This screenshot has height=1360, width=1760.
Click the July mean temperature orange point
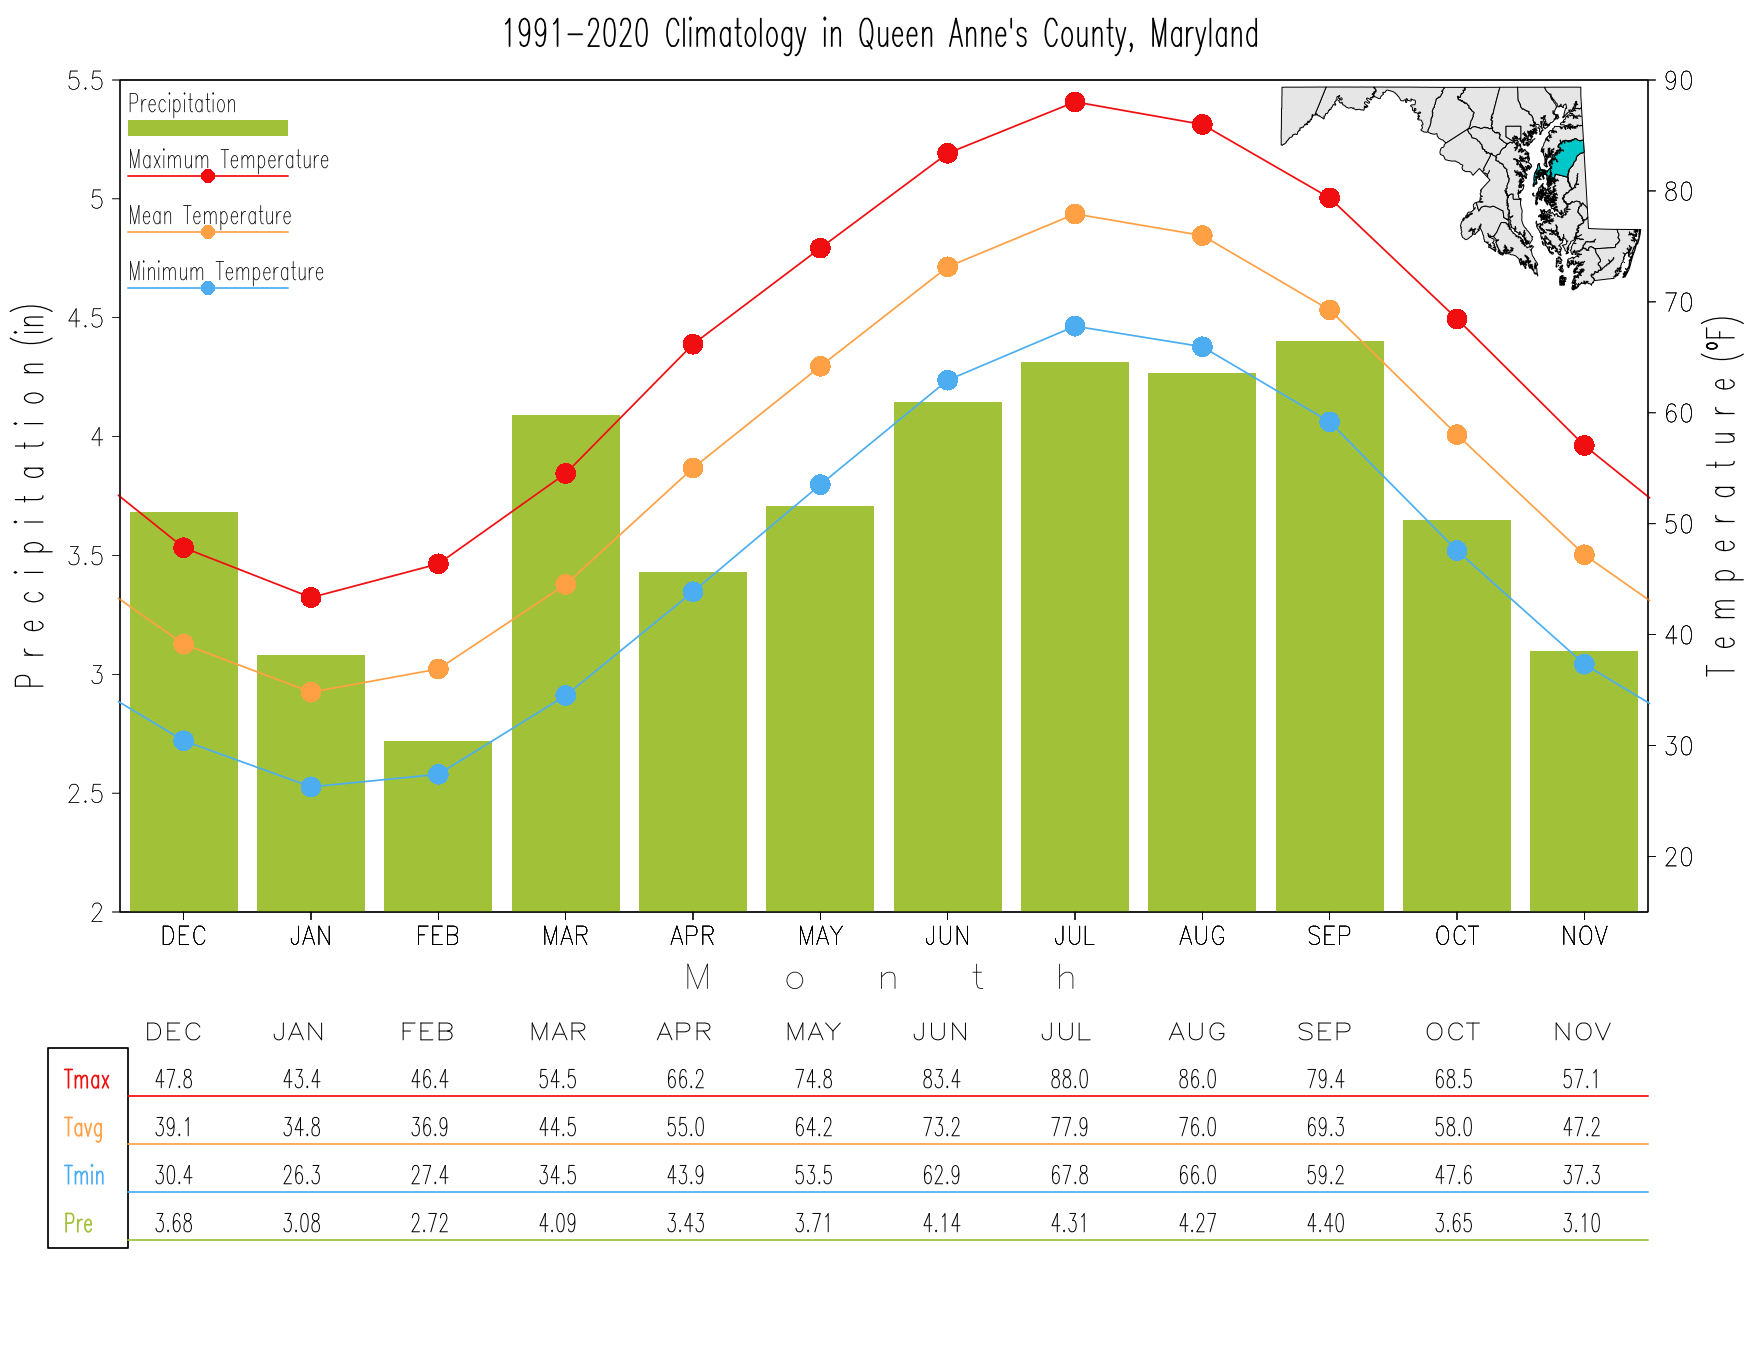1075,214
